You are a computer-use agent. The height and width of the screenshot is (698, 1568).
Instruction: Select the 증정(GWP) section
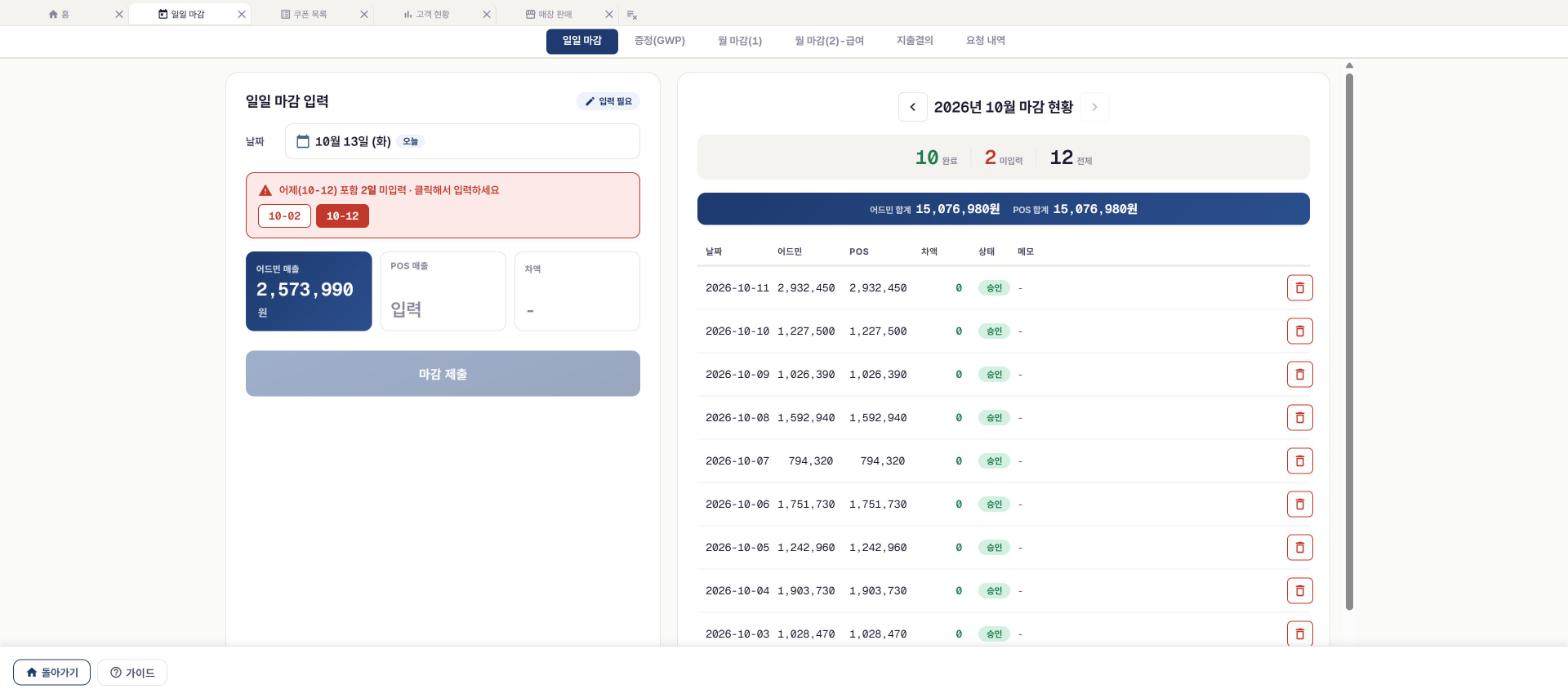coord(659,41)
